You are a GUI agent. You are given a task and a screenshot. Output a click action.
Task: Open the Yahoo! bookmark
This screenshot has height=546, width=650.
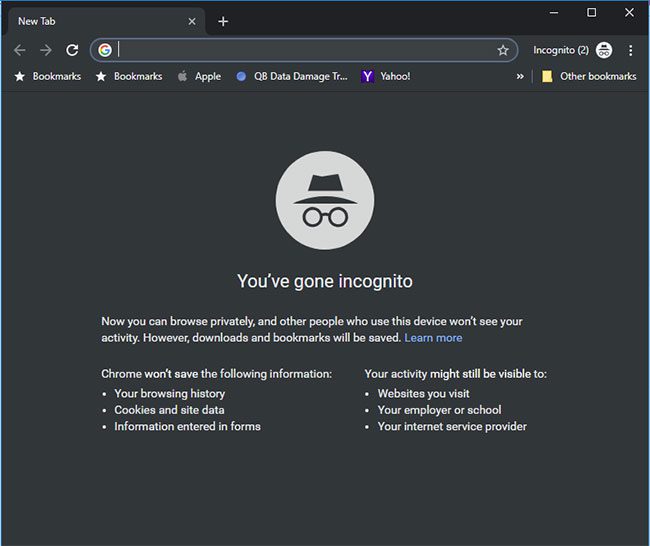point(386,76)
